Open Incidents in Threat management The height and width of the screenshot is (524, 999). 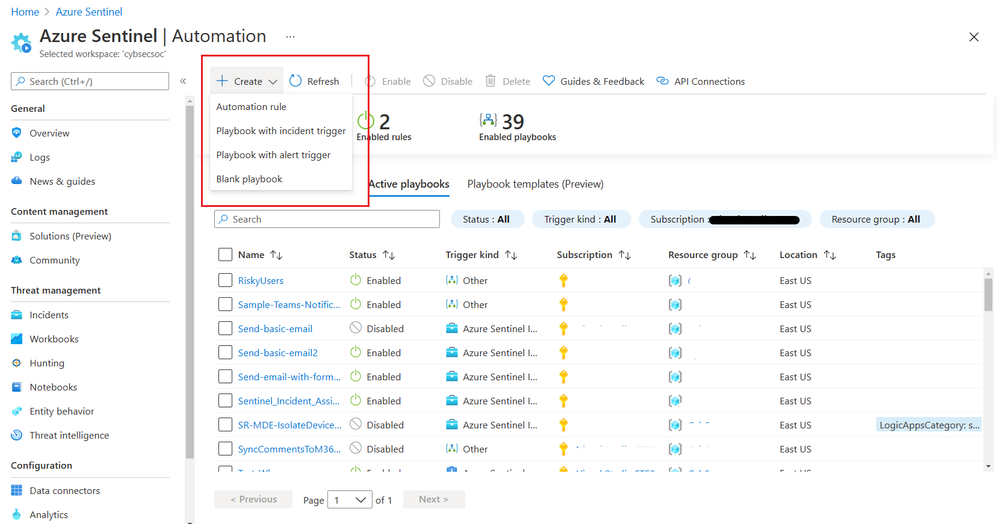[x=48, y=314]
